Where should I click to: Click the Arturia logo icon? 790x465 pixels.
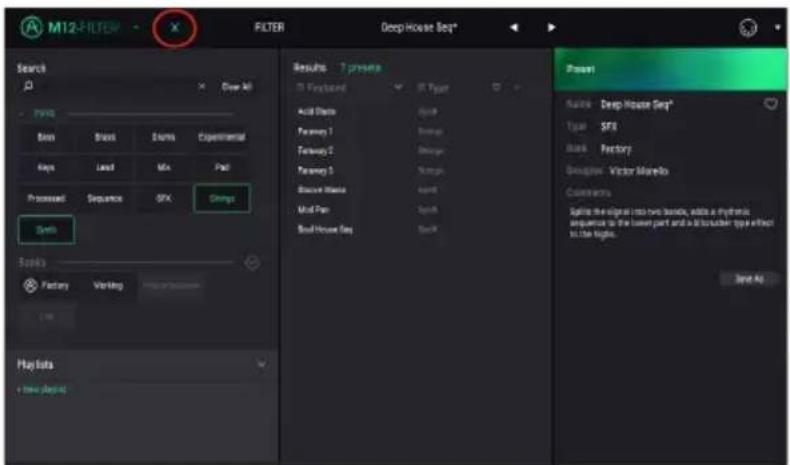[x=31, y=27]
